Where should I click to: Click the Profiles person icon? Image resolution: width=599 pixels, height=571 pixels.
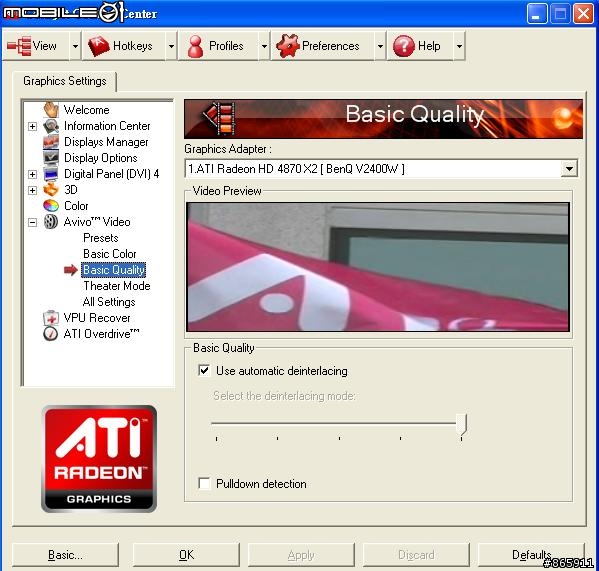[196, 46]
